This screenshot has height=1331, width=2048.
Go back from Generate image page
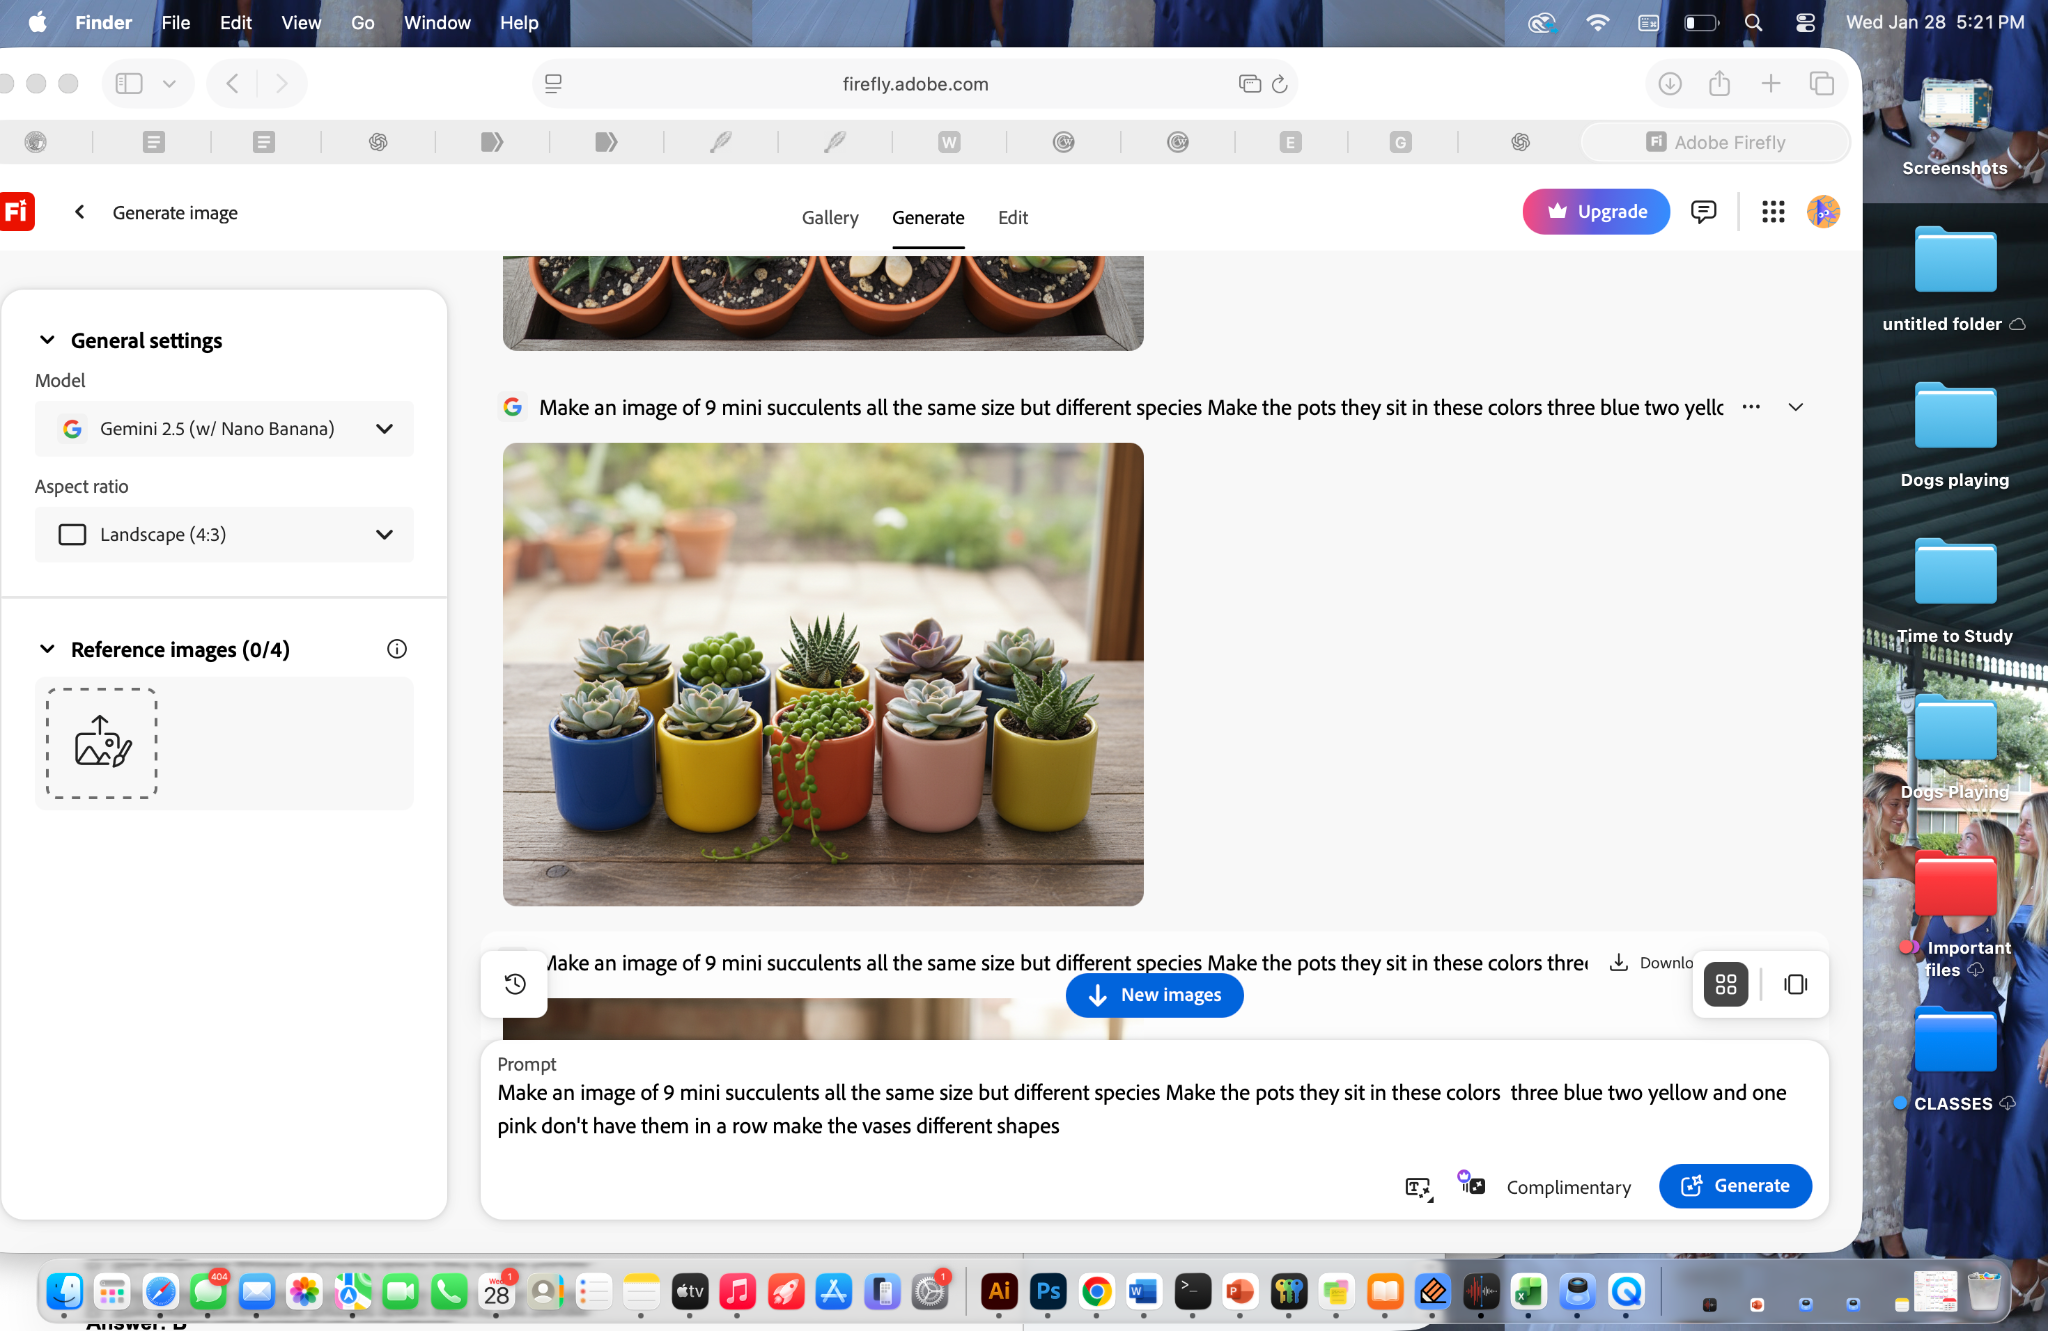(x=80, y=212)
